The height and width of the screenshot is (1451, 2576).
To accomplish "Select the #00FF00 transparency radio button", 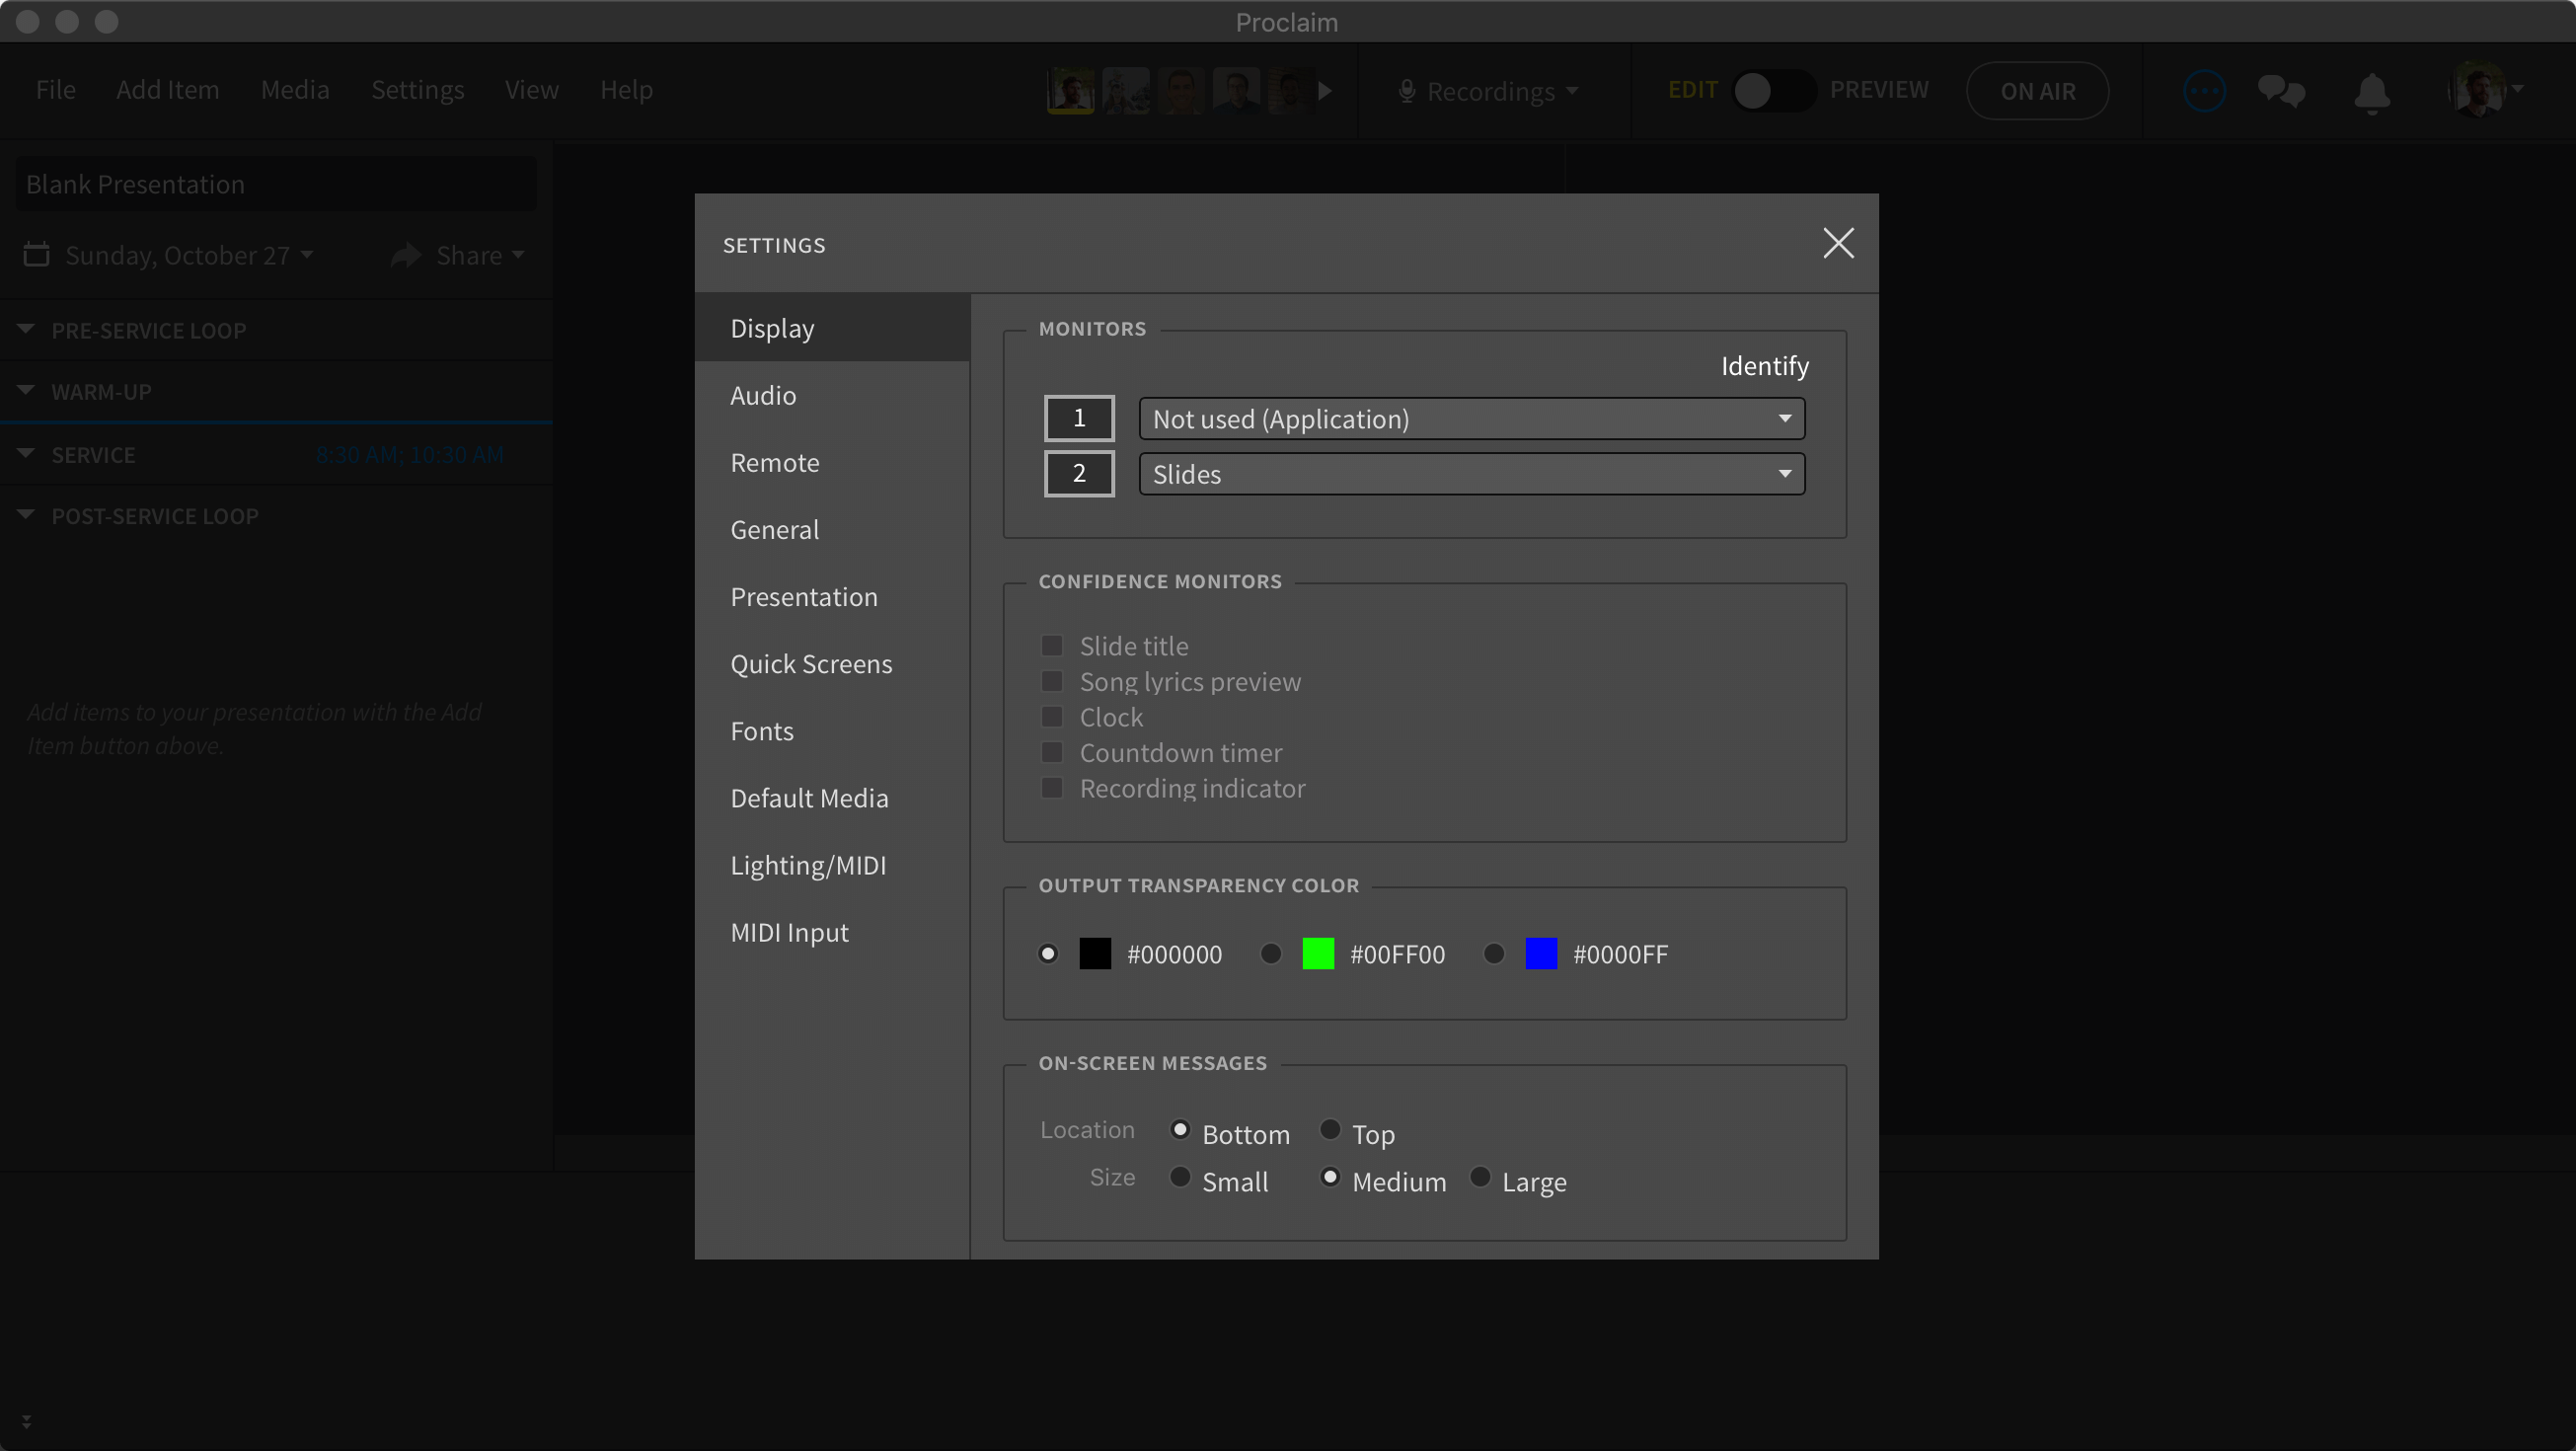I will click(x=1271, y=953).
